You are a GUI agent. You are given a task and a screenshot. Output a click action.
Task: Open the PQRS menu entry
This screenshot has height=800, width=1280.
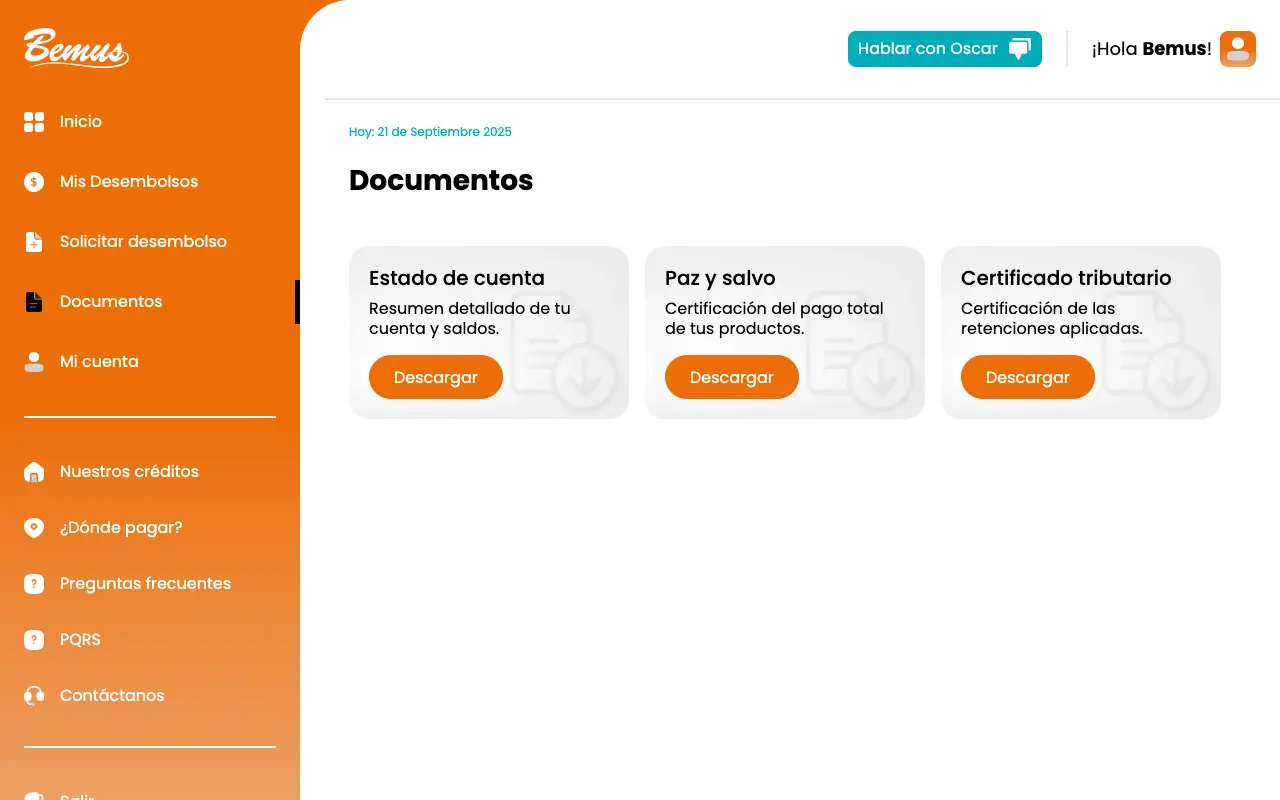pyautogui.click(x=80, y=640)
